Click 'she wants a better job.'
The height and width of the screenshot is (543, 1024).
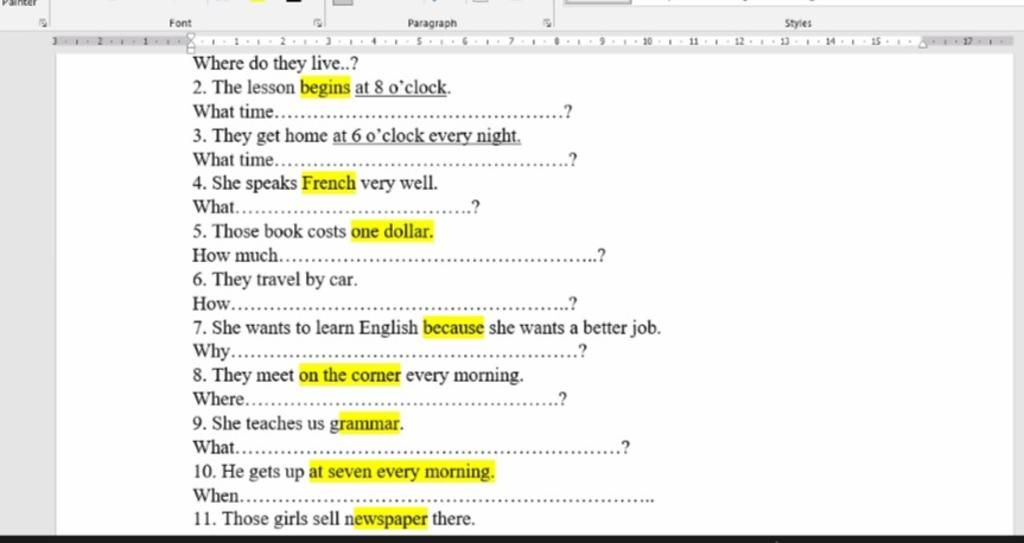[575, 327]
